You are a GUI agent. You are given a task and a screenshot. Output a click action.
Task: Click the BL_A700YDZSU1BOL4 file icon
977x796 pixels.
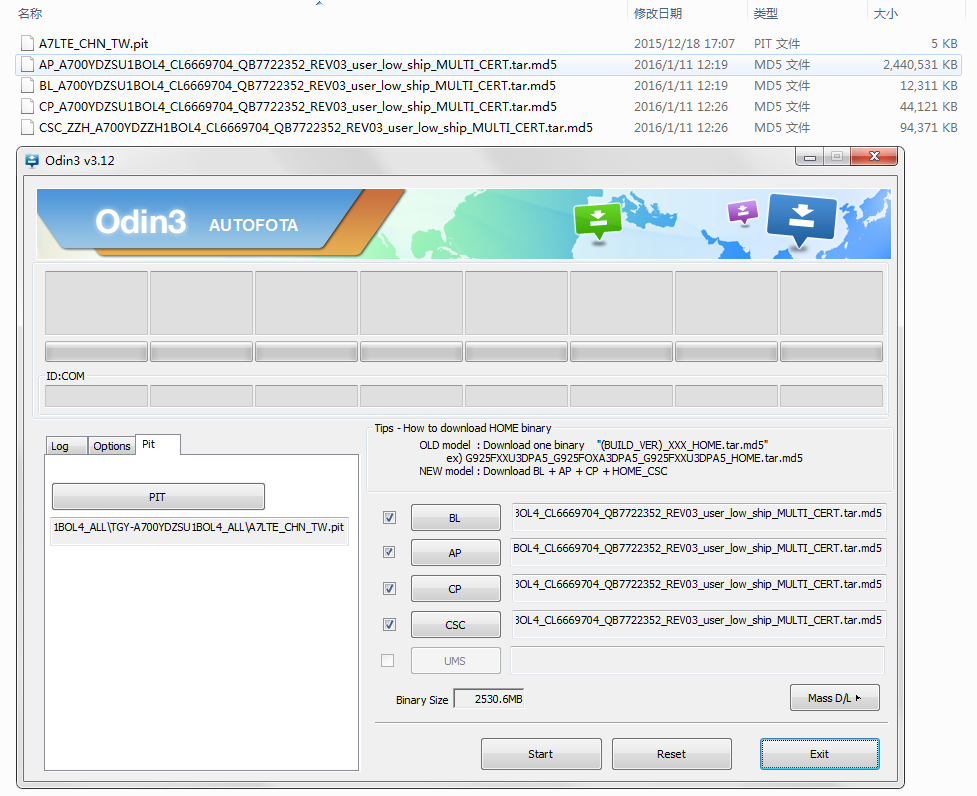coord(27,85)
